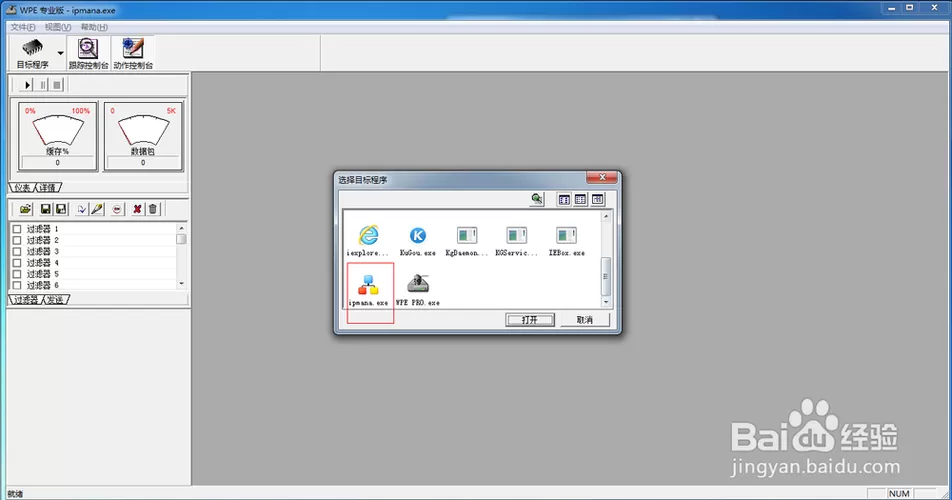Switch to the 过滤器 tab
This screenshot has height=500, width=952.
pyautogui.click(x=27, y=299)
